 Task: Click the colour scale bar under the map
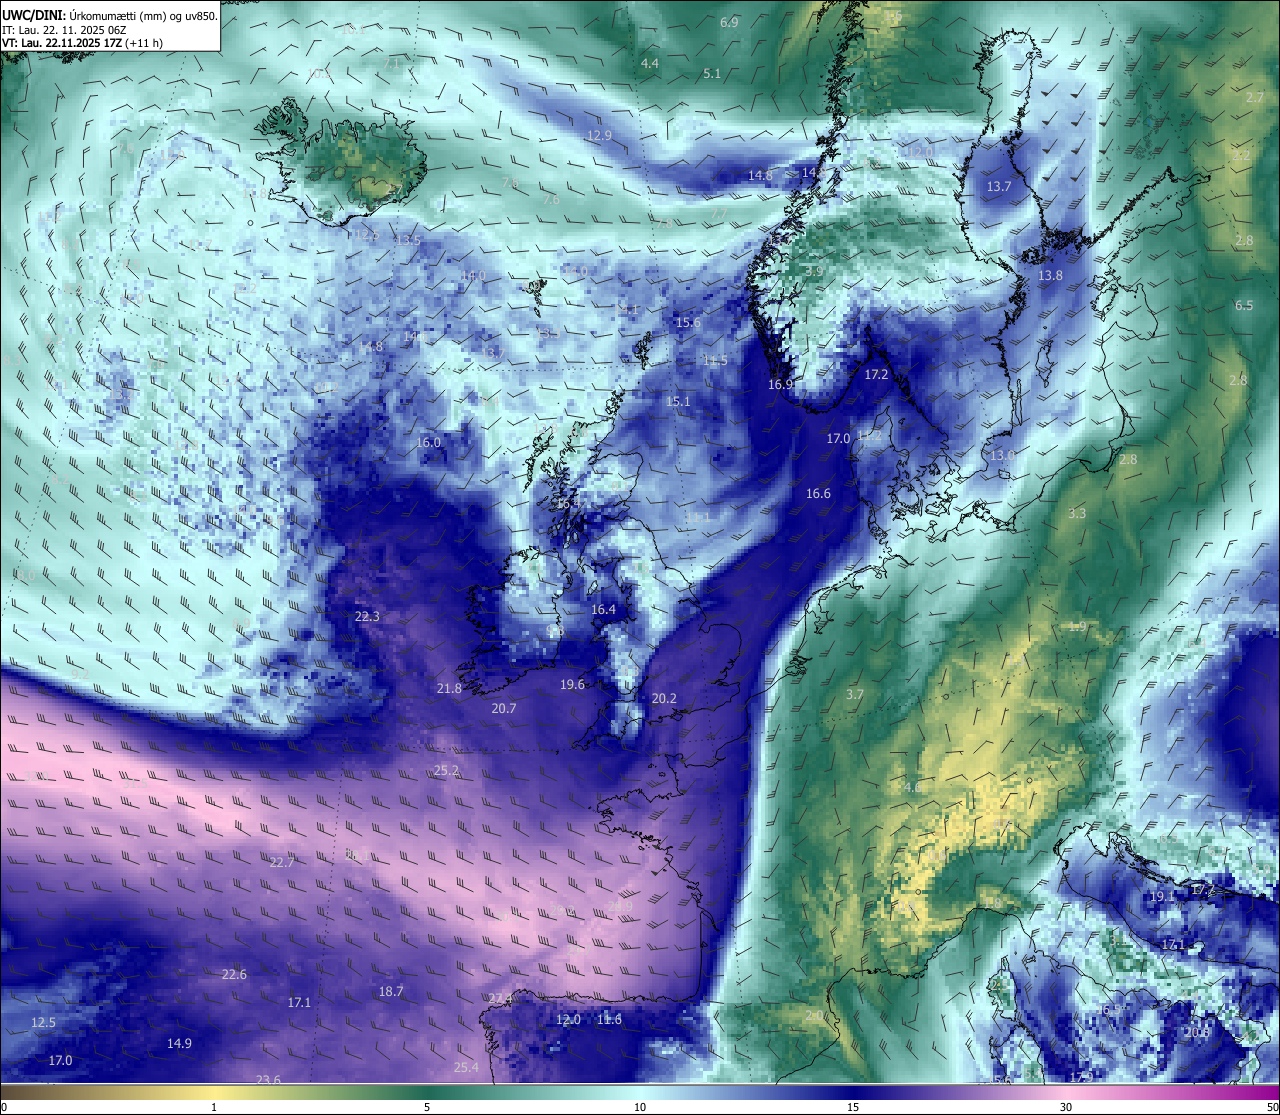[x=640, y=1092]
